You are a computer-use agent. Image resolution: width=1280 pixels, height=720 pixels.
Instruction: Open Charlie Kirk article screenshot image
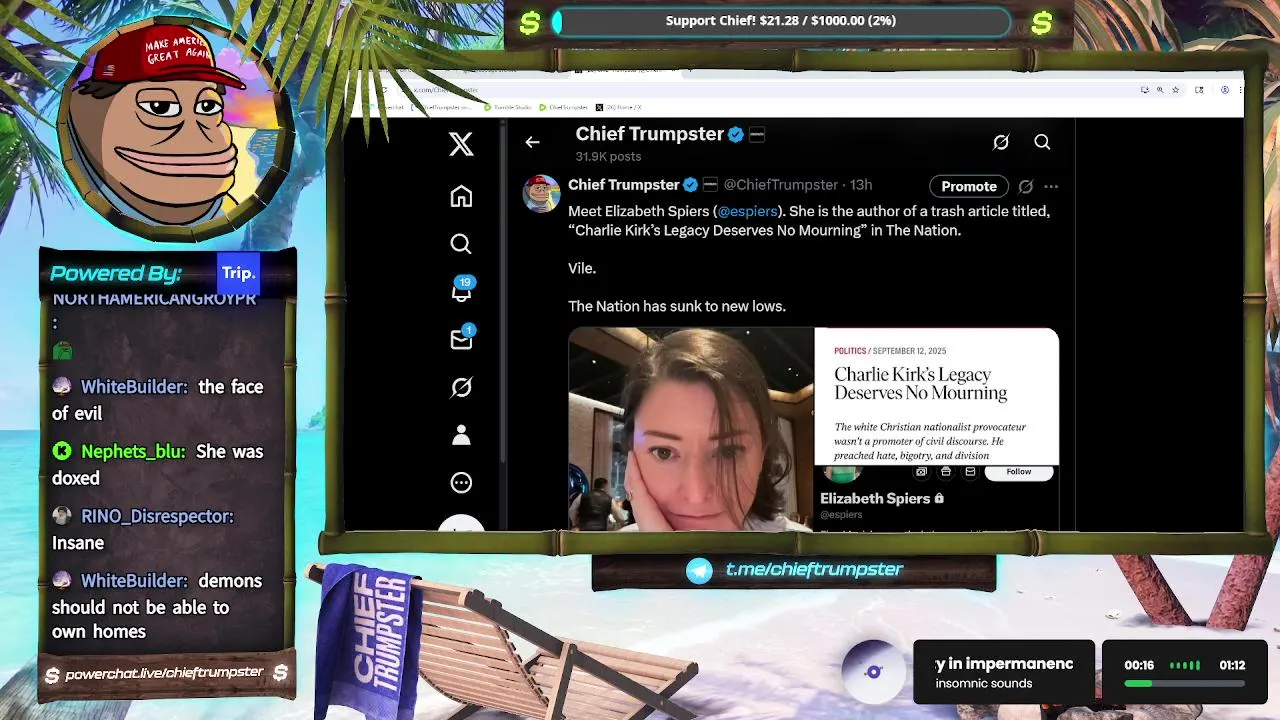click(936, 396)
